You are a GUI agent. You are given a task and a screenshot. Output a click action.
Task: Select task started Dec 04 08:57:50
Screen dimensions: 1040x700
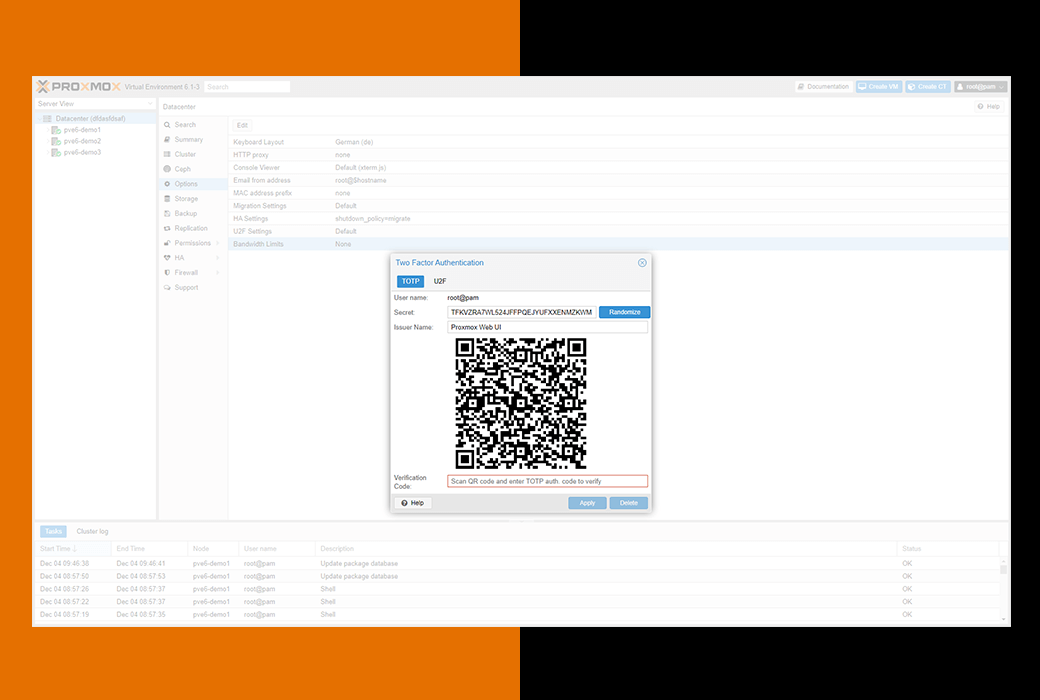pos(517,576)
